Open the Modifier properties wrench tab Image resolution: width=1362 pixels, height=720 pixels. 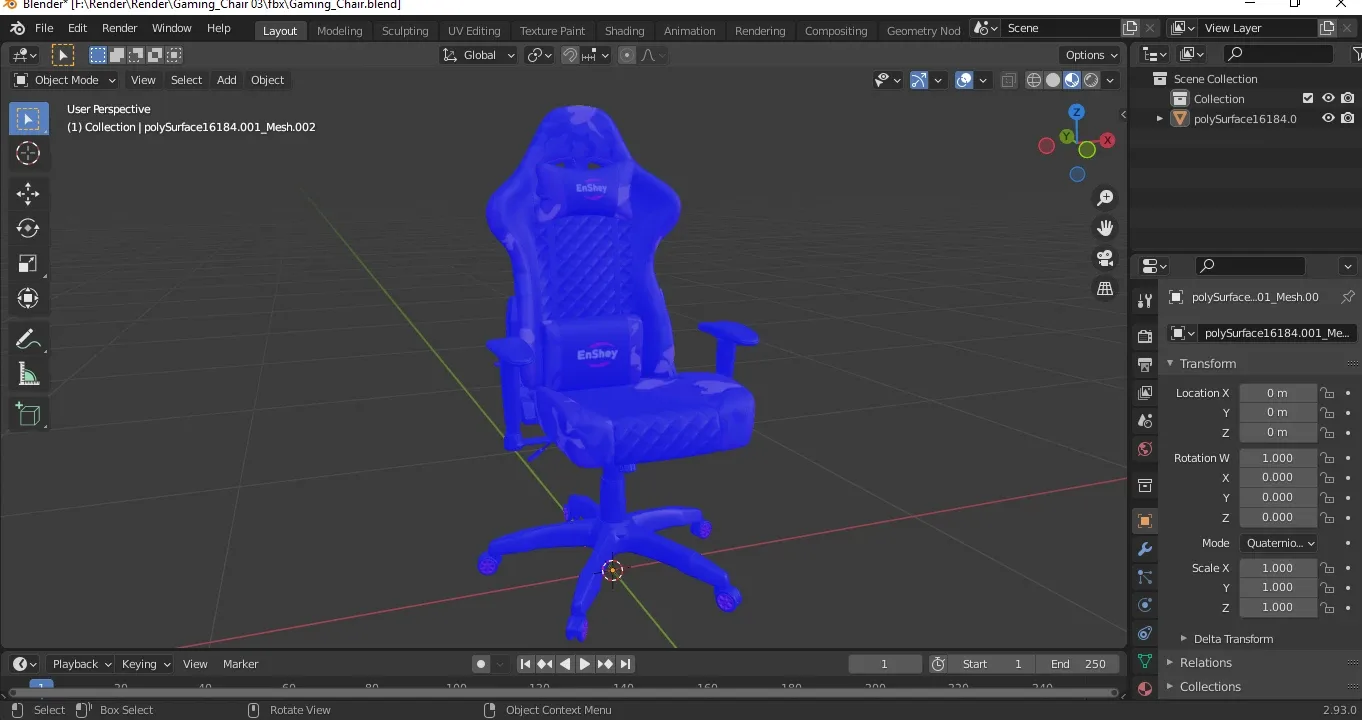(1145, 549)
